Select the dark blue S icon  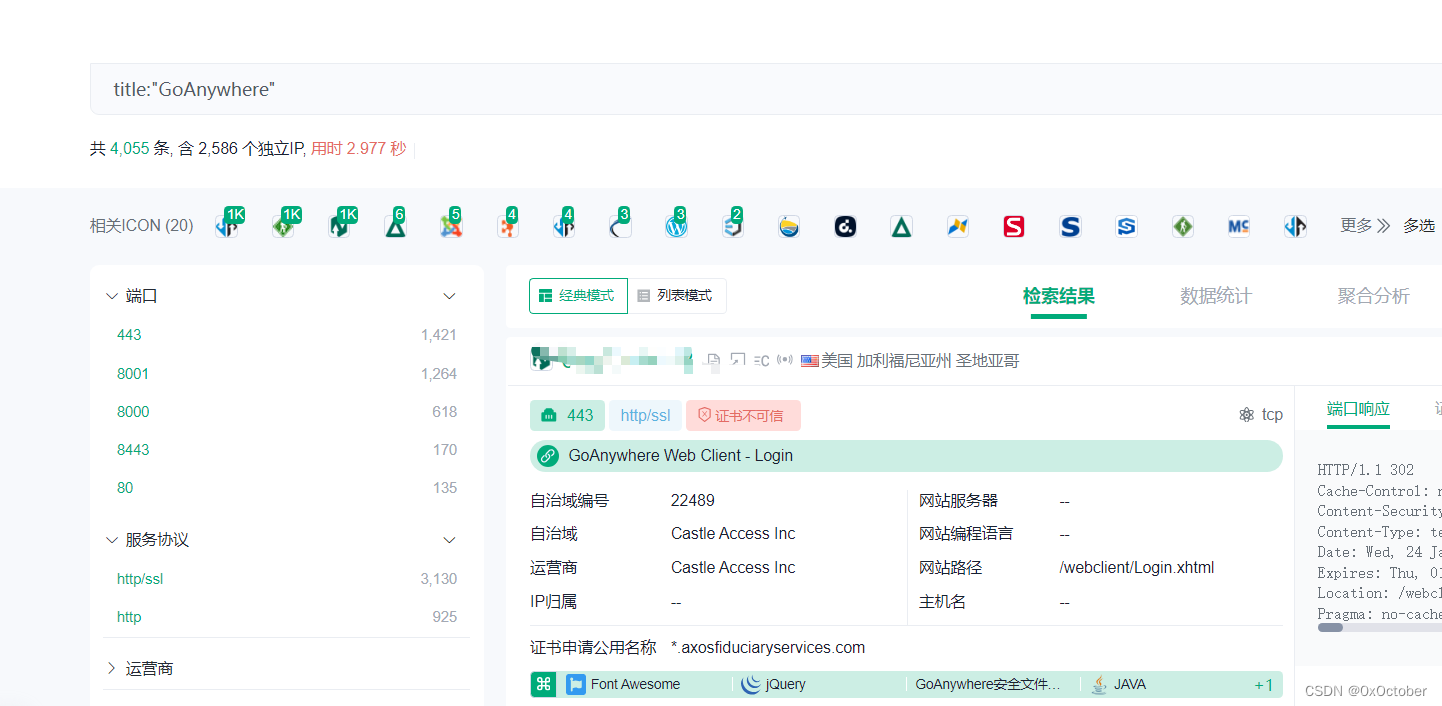(x=1070, y=227)
